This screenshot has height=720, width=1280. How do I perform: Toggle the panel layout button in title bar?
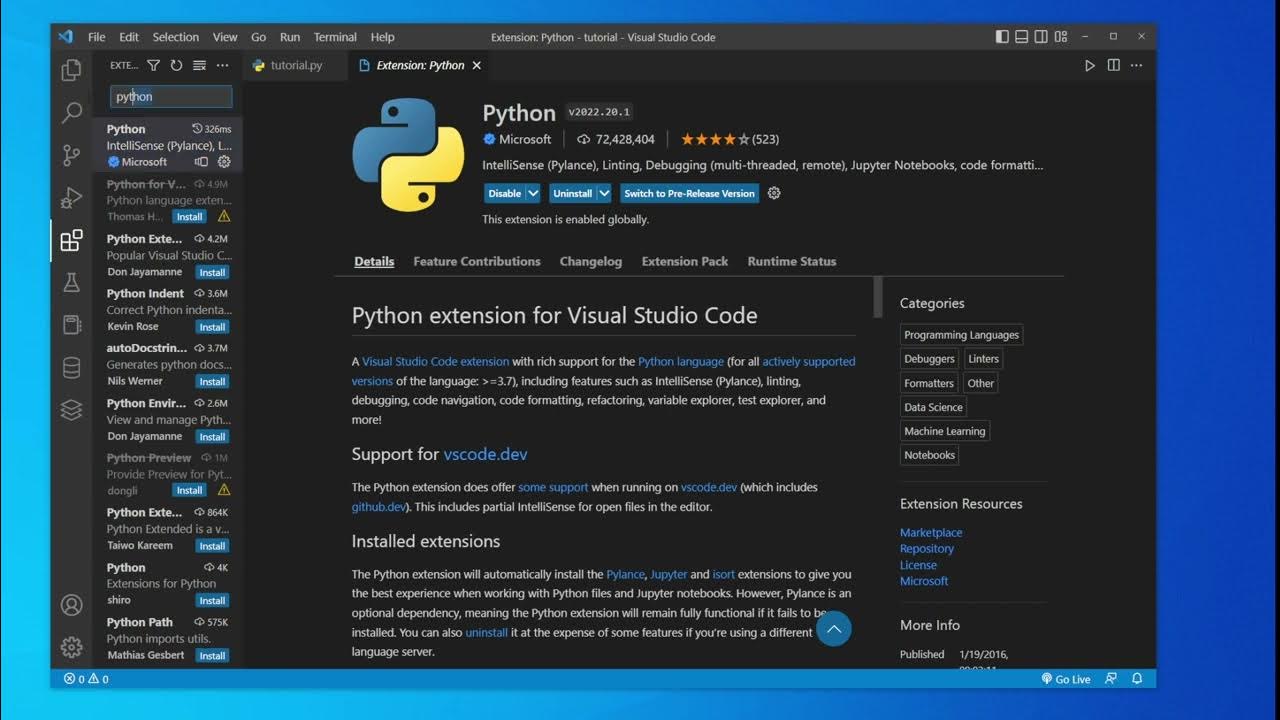(x=1022, y=37)
